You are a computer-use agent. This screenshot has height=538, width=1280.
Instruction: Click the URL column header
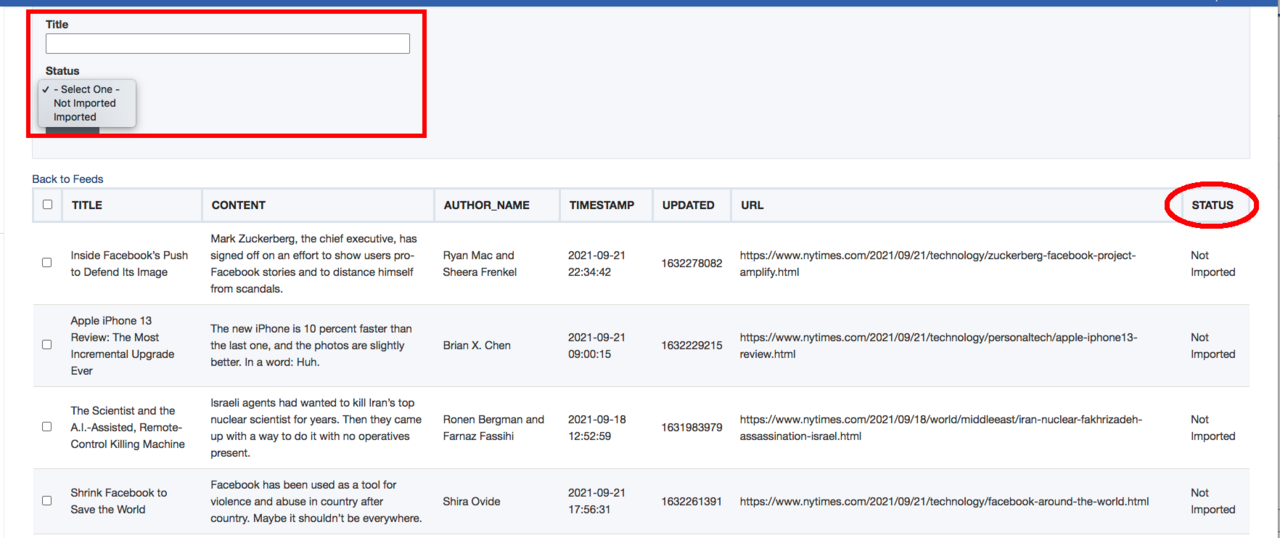pyautogui.click(x=752, y=205)
